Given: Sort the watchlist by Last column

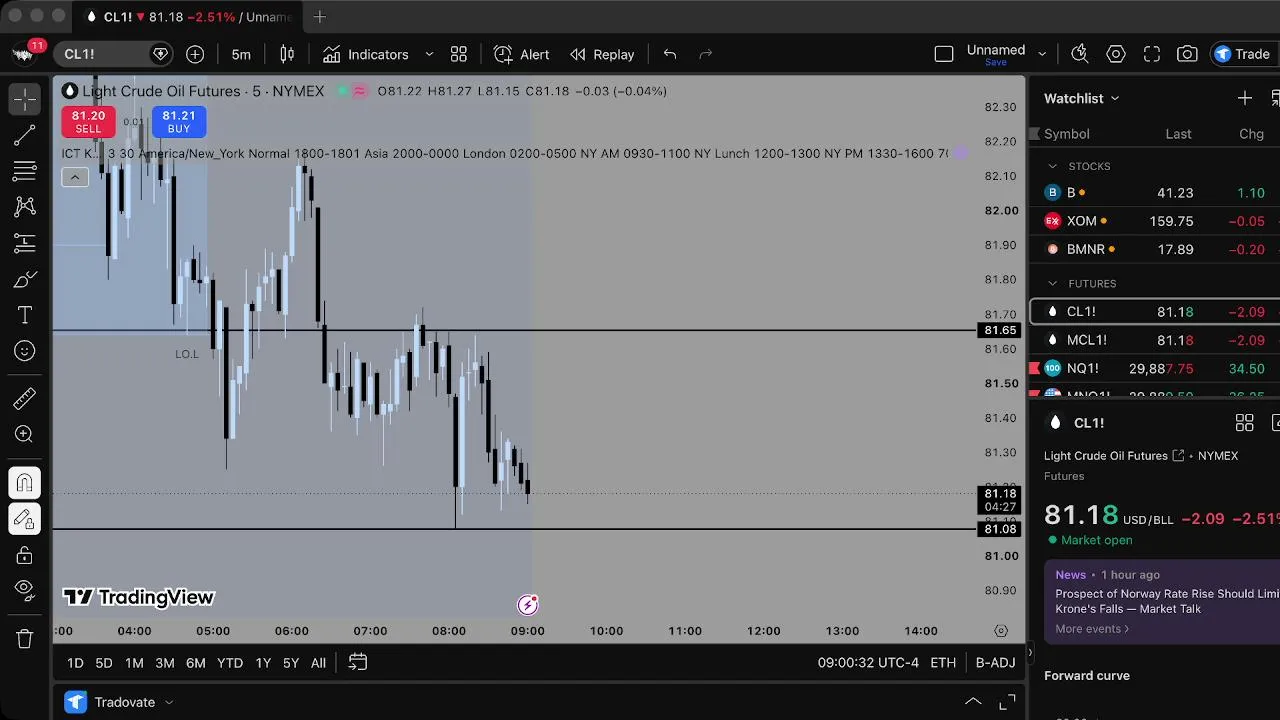Looking at the screenshot, I should [1178, 134].
